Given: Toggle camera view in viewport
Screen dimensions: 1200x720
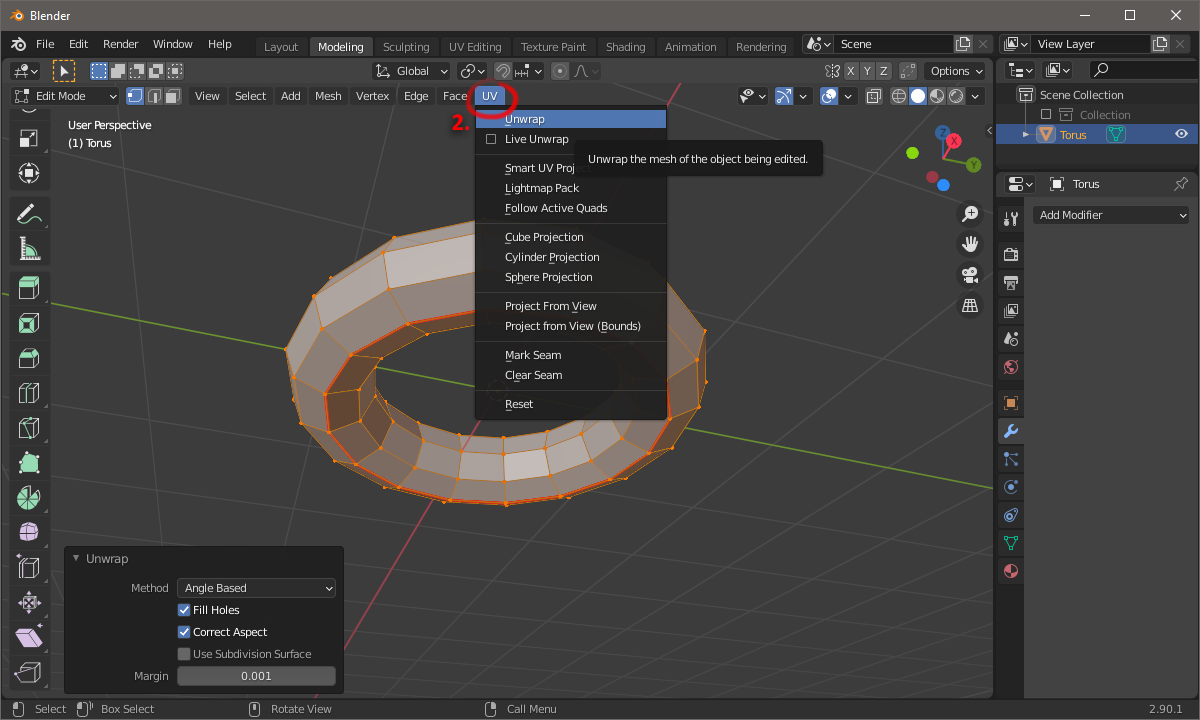Looking at the screenshot, I should coord(969,275).
